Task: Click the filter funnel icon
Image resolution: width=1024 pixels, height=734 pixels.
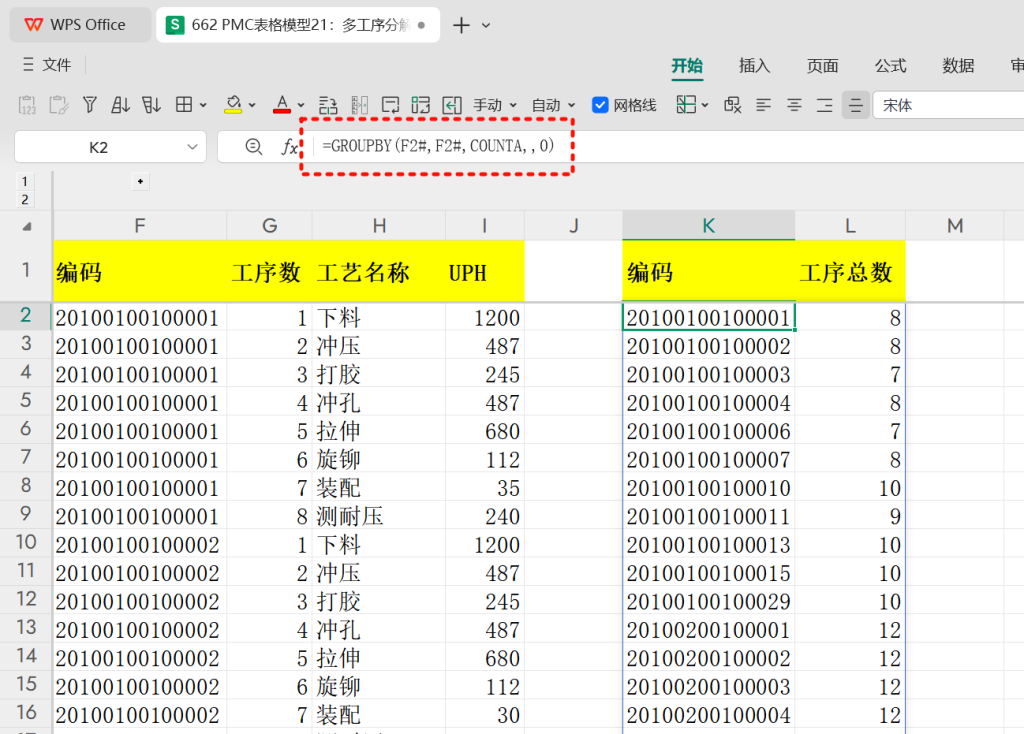Action: [x=90, y=105]
